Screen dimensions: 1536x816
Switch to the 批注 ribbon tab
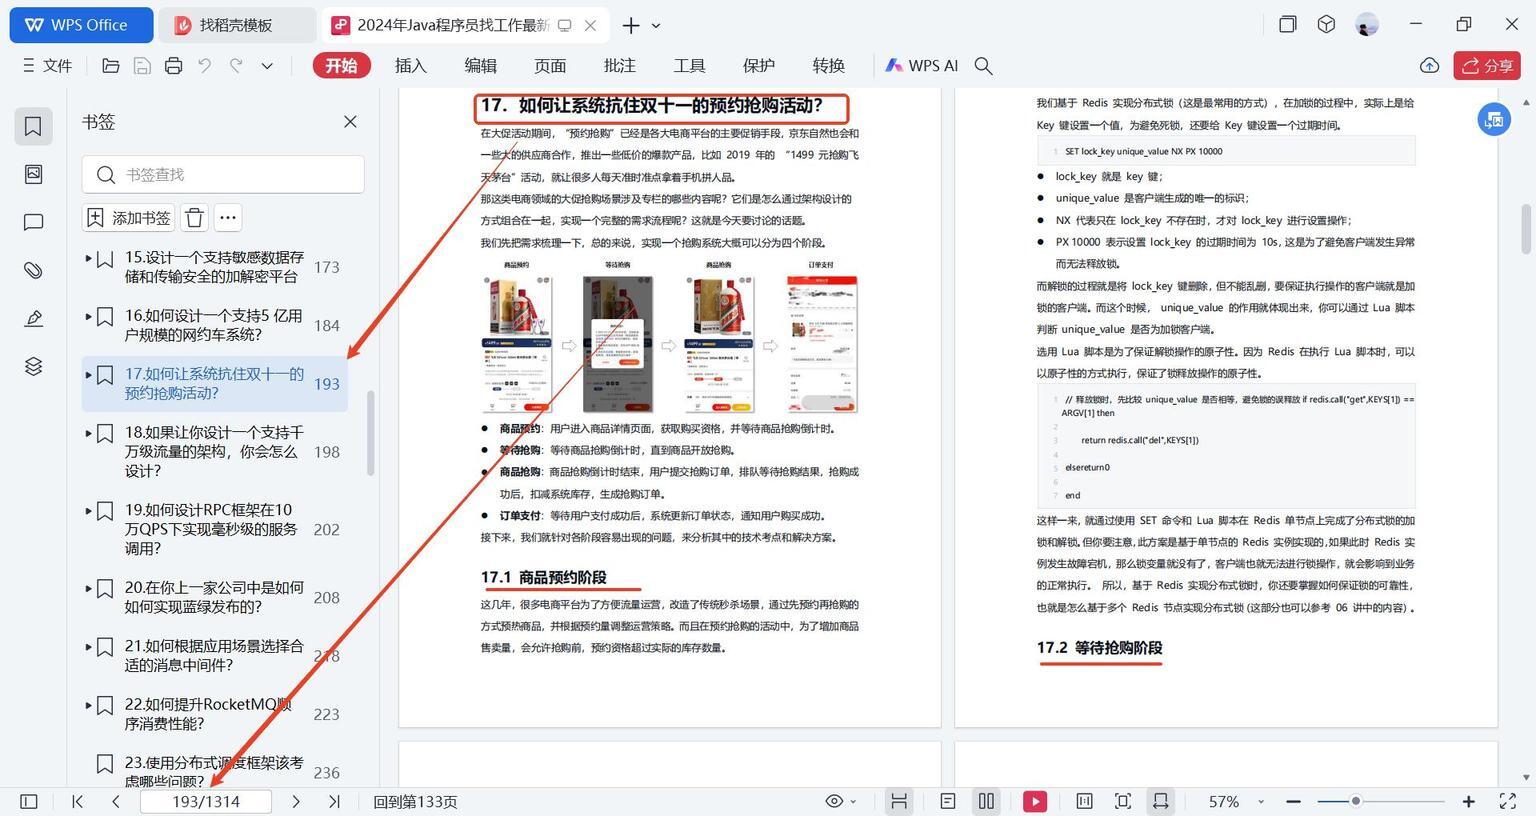[620, 66]
